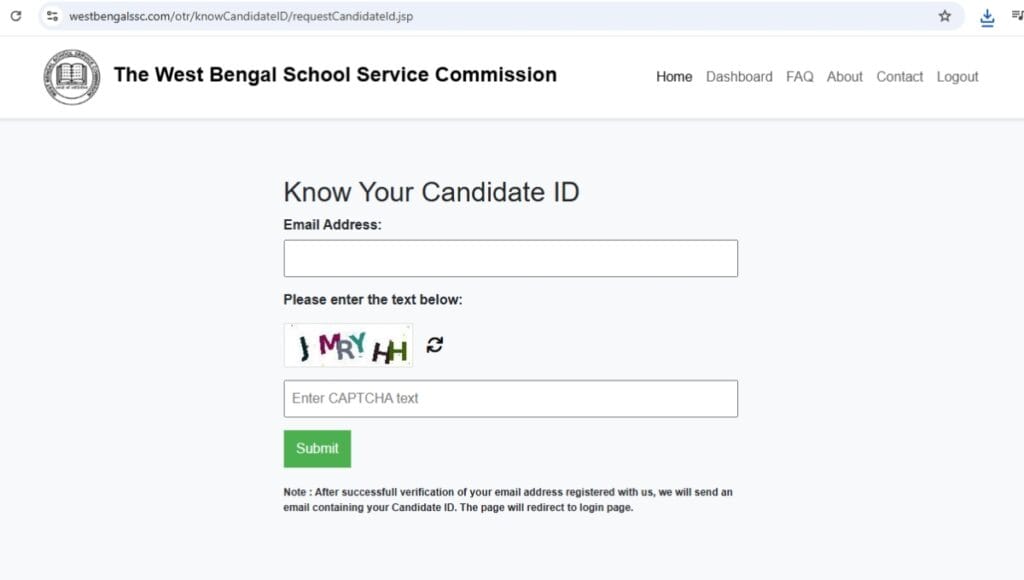Click the West Bengal SSC logo
Viewport: 1024px width, 580px height.
(70, 76)
